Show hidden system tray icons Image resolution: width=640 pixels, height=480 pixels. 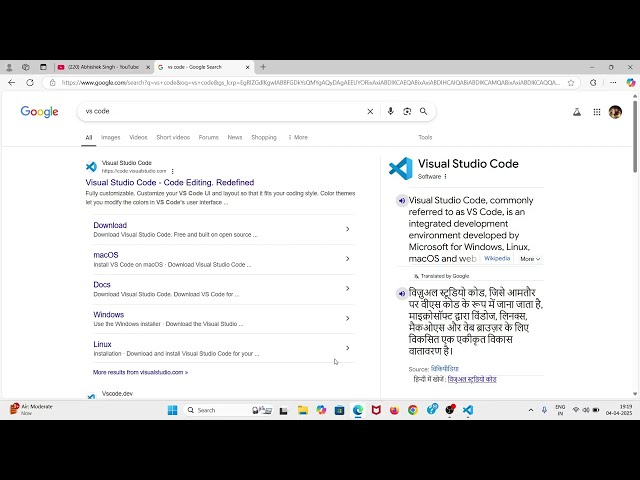click(x=531, y=410)
